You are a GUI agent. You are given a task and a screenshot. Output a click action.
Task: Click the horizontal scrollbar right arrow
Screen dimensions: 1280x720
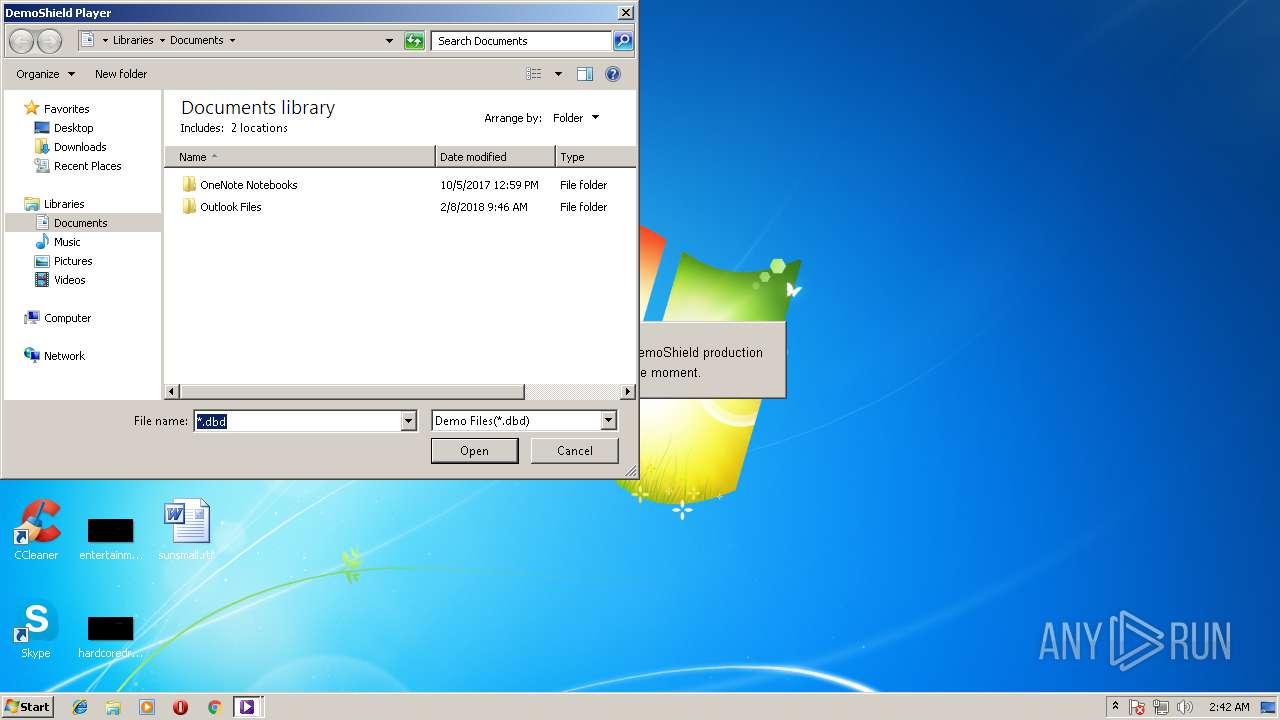point(628,392)
